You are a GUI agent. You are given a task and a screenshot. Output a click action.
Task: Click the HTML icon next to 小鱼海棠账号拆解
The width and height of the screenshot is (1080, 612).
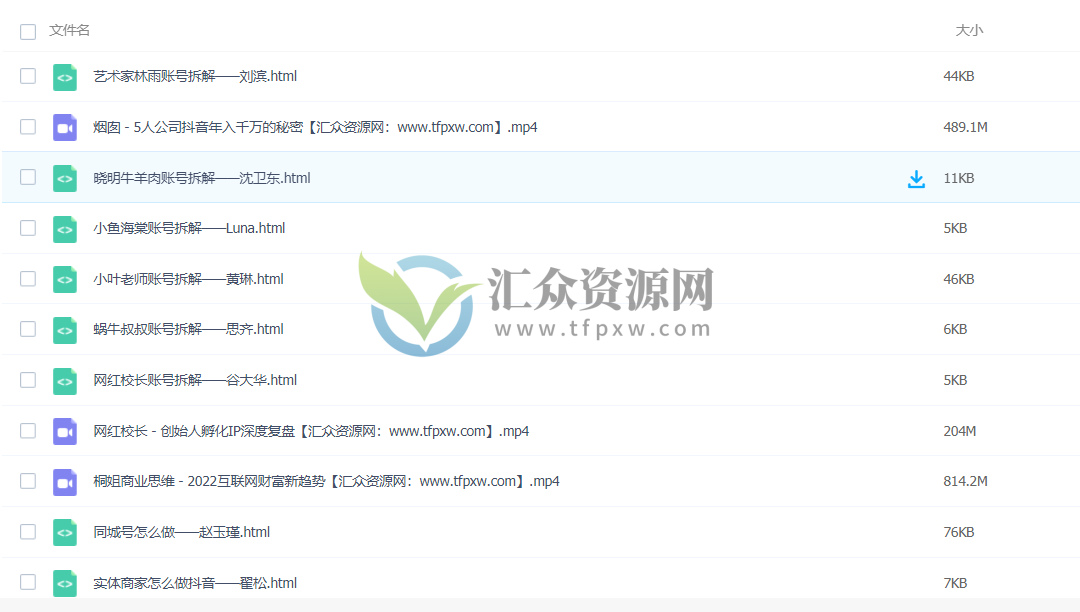point(64,228)
